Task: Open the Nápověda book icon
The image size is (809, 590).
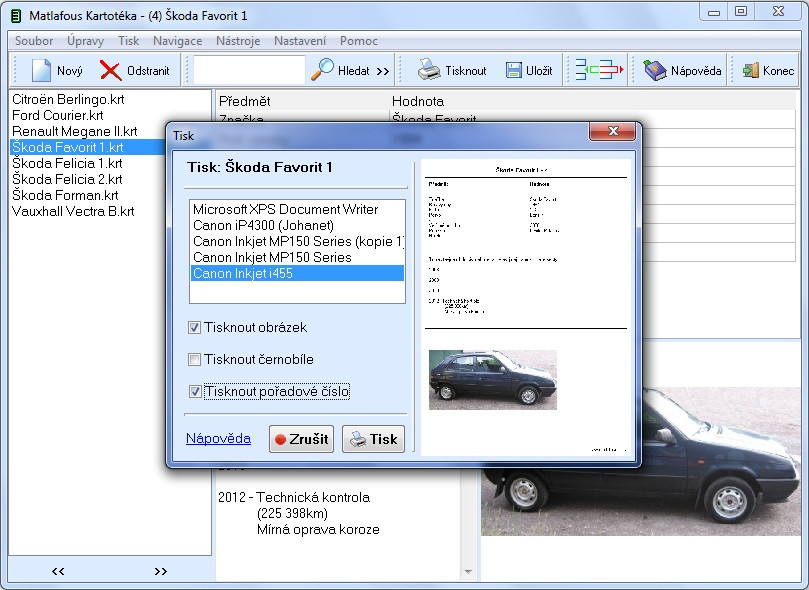Action: [x=655, y=70]
